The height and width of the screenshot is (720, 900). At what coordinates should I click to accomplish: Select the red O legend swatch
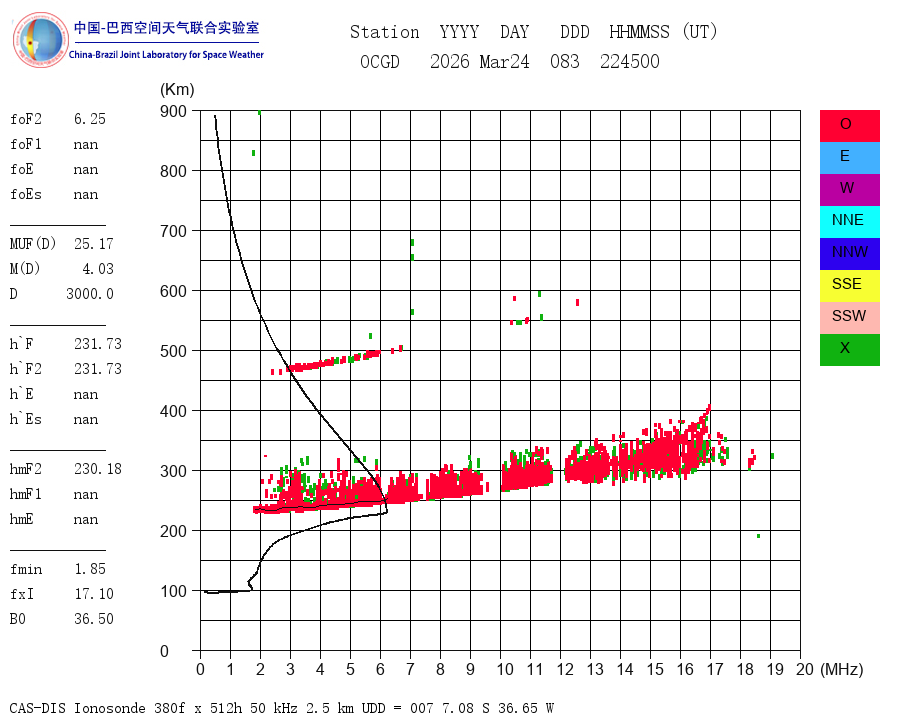[x=849, y=126]
